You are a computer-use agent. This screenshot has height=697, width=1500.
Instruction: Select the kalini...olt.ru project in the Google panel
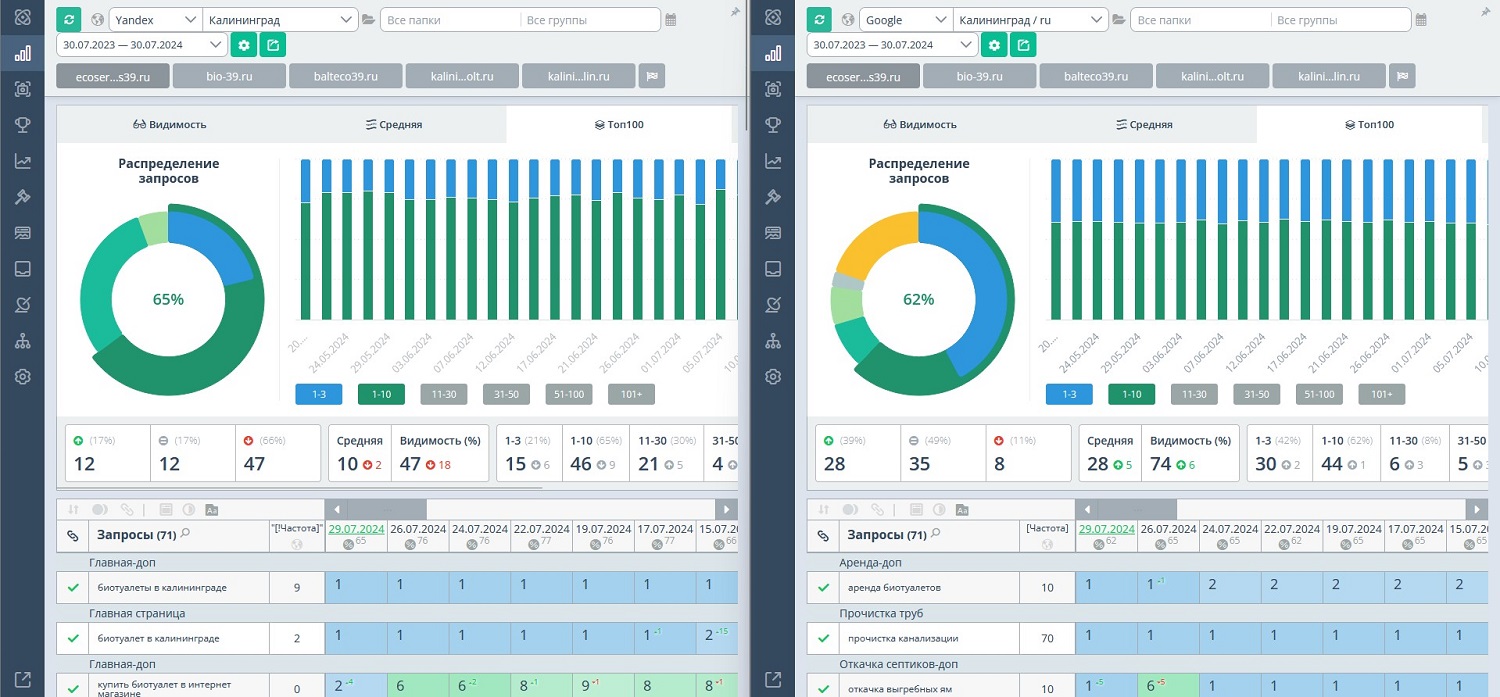pos(1213,76)
